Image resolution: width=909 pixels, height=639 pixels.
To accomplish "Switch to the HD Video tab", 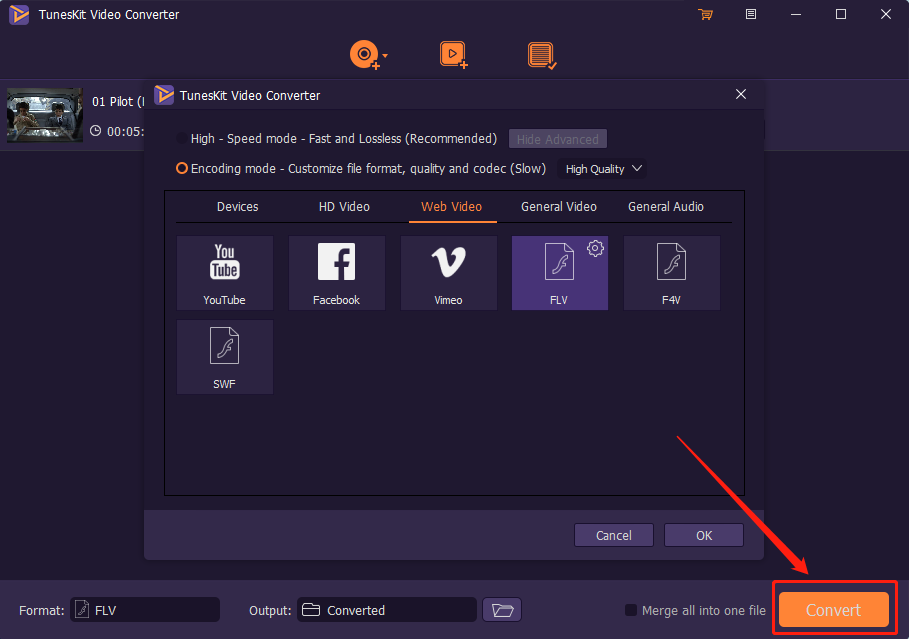I will click(x=344, y=206).
